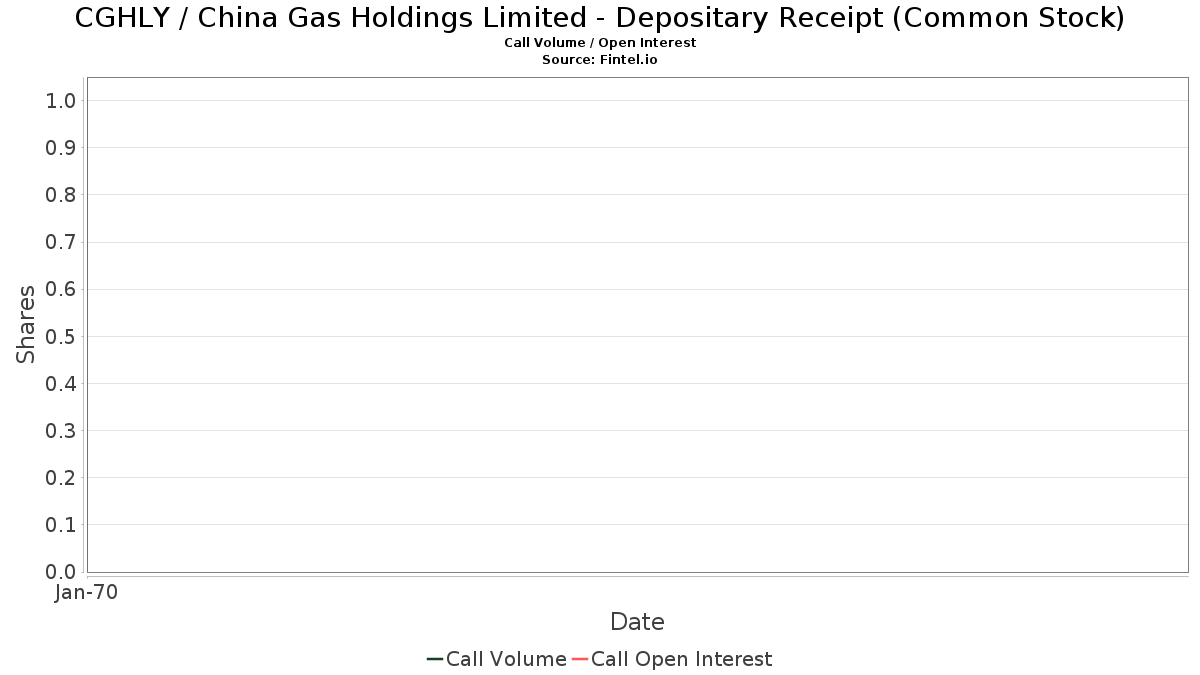The width and height of the screenshot is (1200, 675).
Task: Click the 0.8 y-axis tick label
Action: [61, 195]
